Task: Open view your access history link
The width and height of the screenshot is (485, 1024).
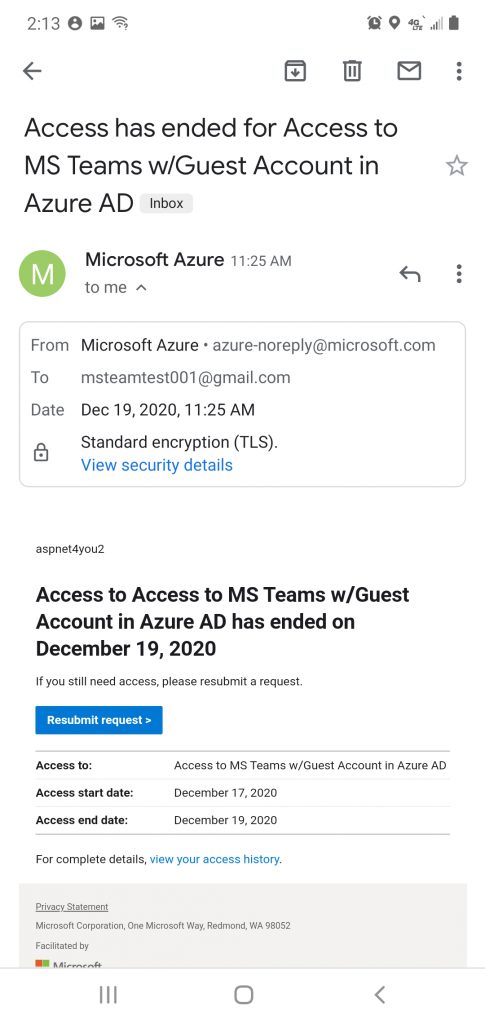Action: [x=215, y=859]
